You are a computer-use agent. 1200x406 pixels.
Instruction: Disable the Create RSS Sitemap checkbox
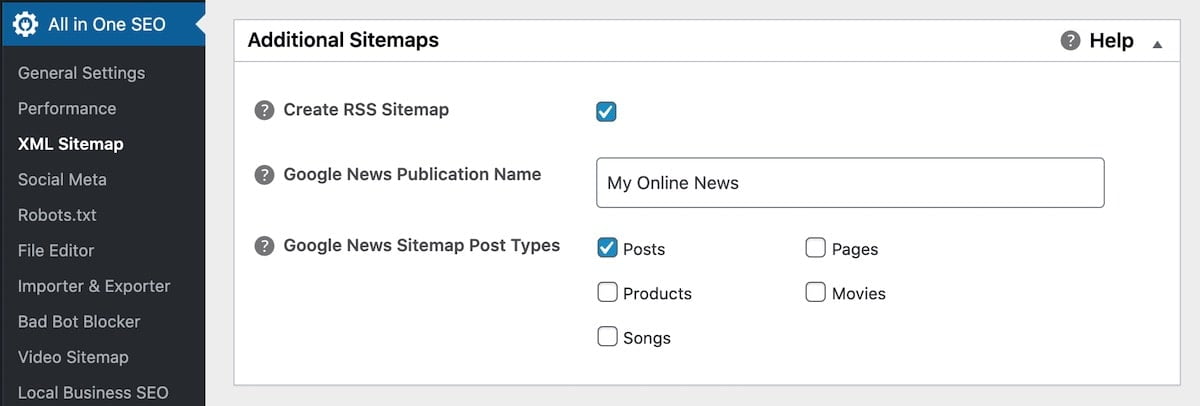coord(606,111)
